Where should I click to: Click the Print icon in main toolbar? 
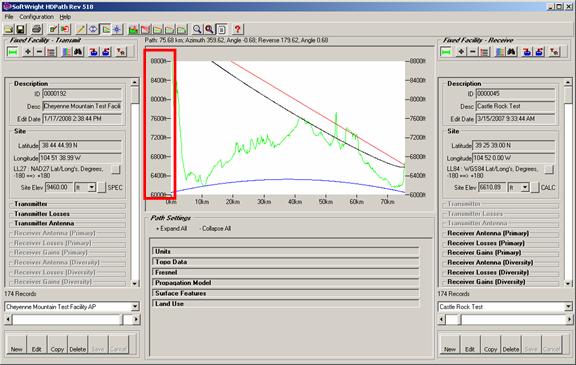tap(36, 29)
